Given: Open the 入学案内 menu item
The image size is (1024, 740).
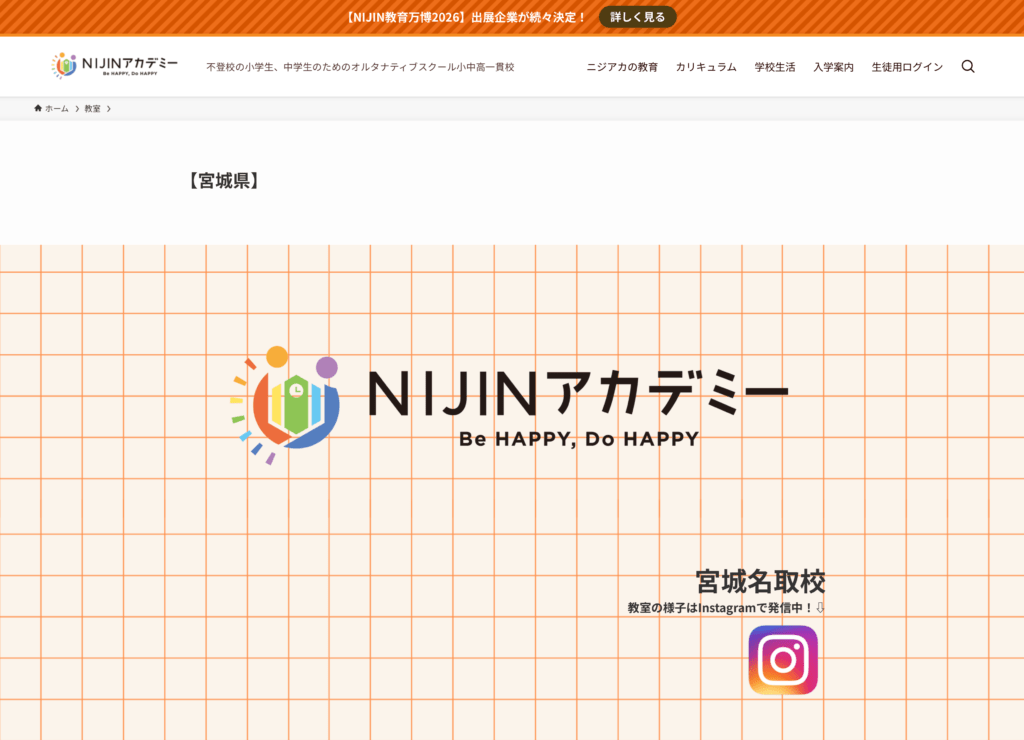Looking at the screenshot, I should click(833, 67).
